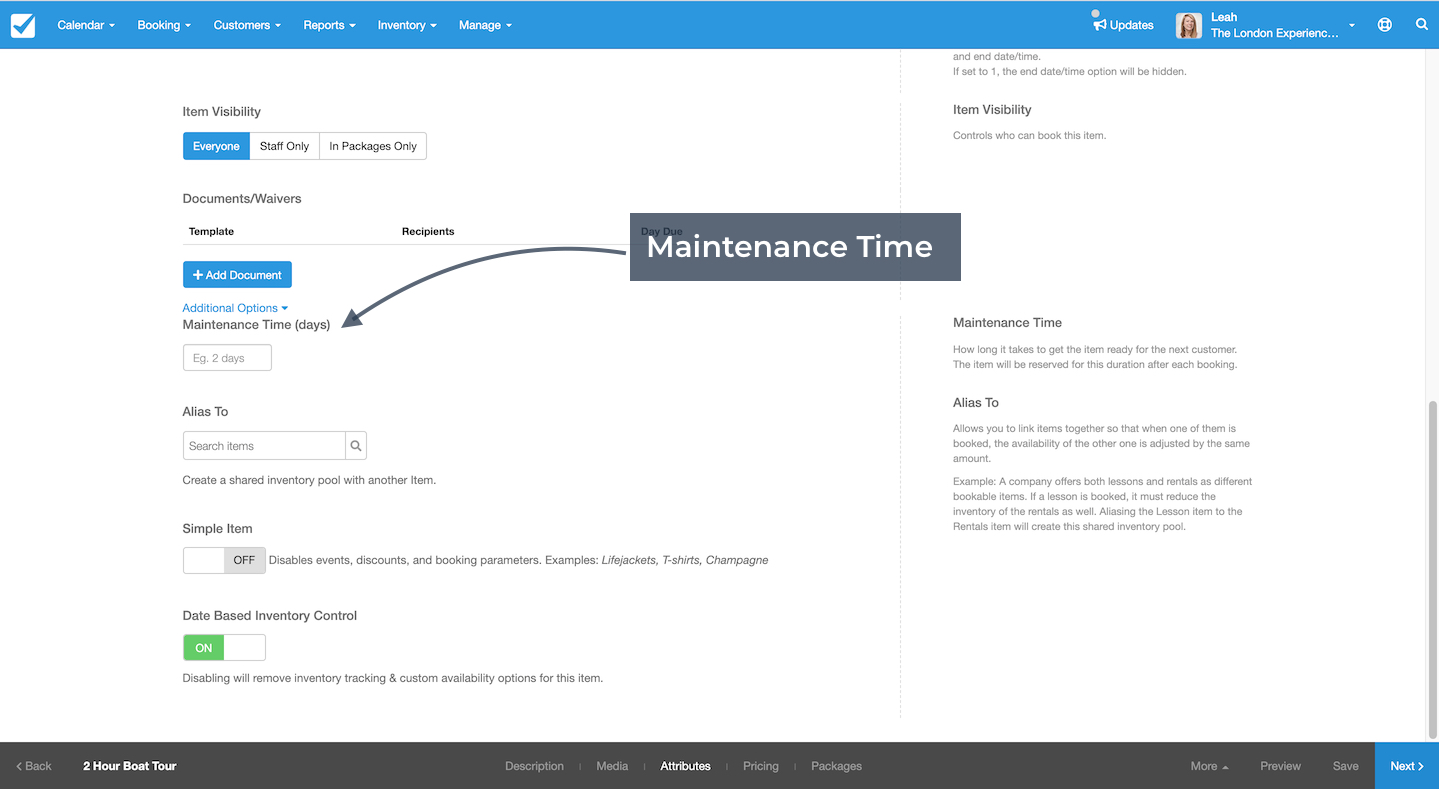Screen dimensions: 1439x789
Task: Open the Updates megaphone notifications
Action: 1123,25
